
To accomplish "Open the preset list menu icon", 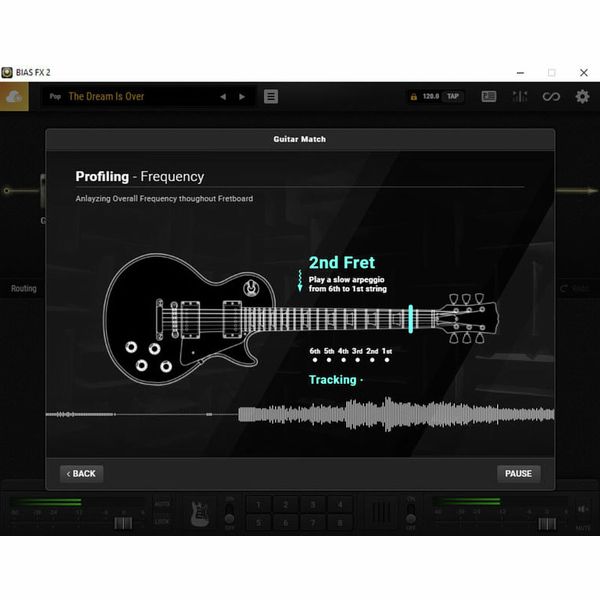I will pyautogui.click(x=271, y=97).
